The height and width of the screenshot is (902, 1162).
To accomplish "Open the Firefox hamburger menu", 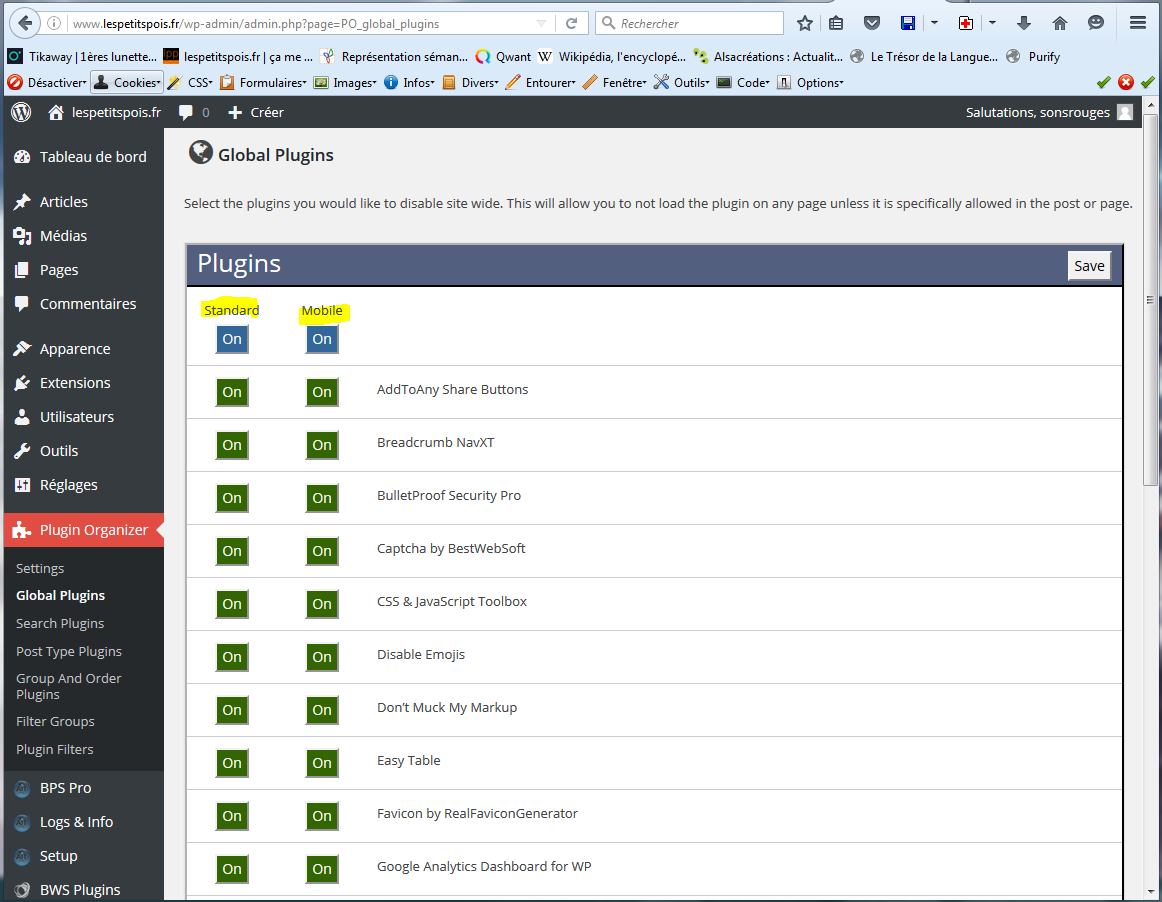I will coord(1137,23).
